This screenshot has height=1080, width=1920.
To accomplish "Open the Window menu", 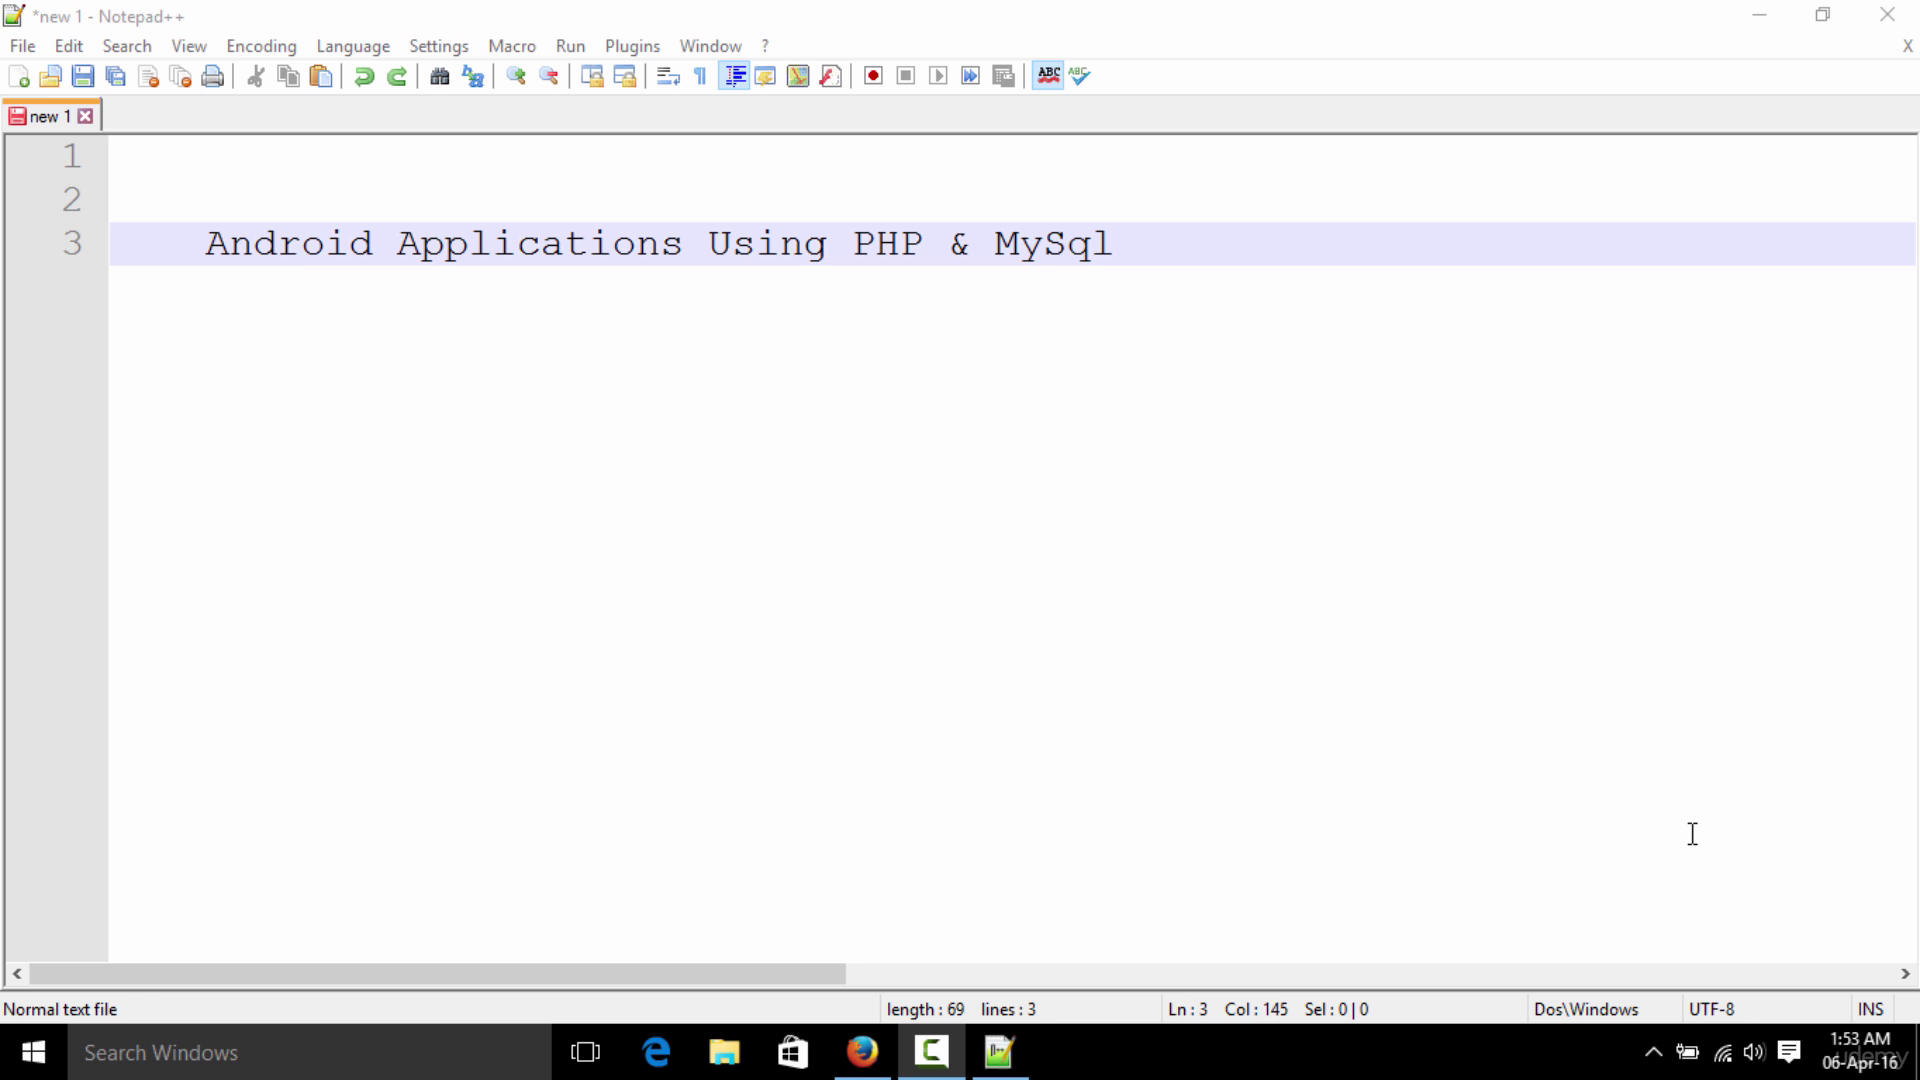I will tap(710, 46).
